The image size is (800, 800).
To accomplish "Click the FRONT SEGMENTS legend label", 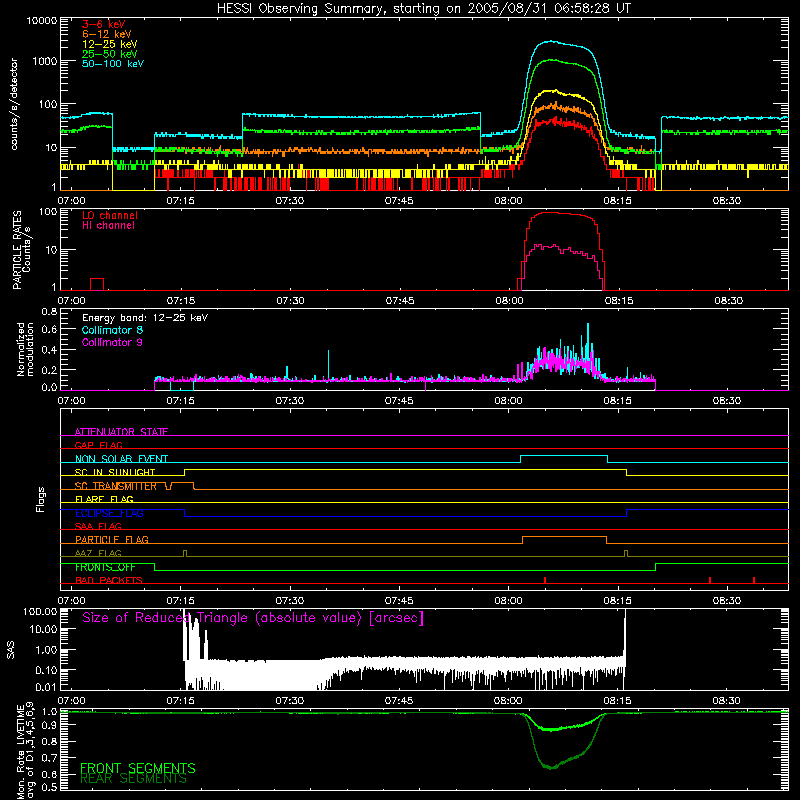I will coord(138,768).
